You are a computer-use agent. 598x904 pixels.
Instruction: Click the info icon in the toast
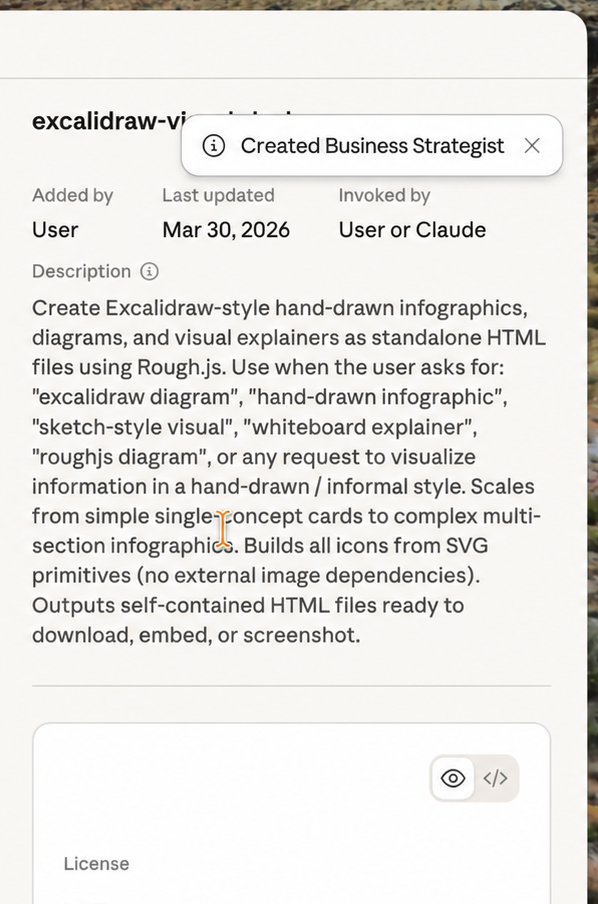213,146
